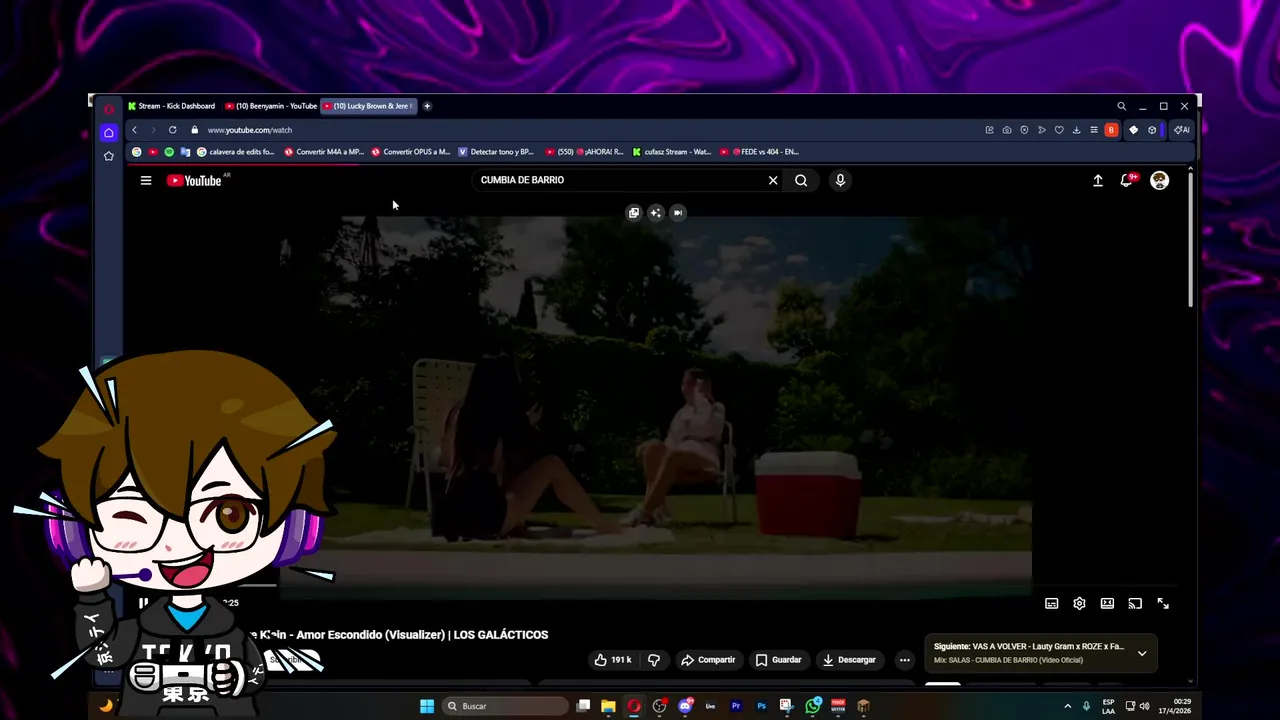The height and width of the screenshot is (720, 1280).
Task: Open the YouTube upload/create button
Action: click(1098, 180)
